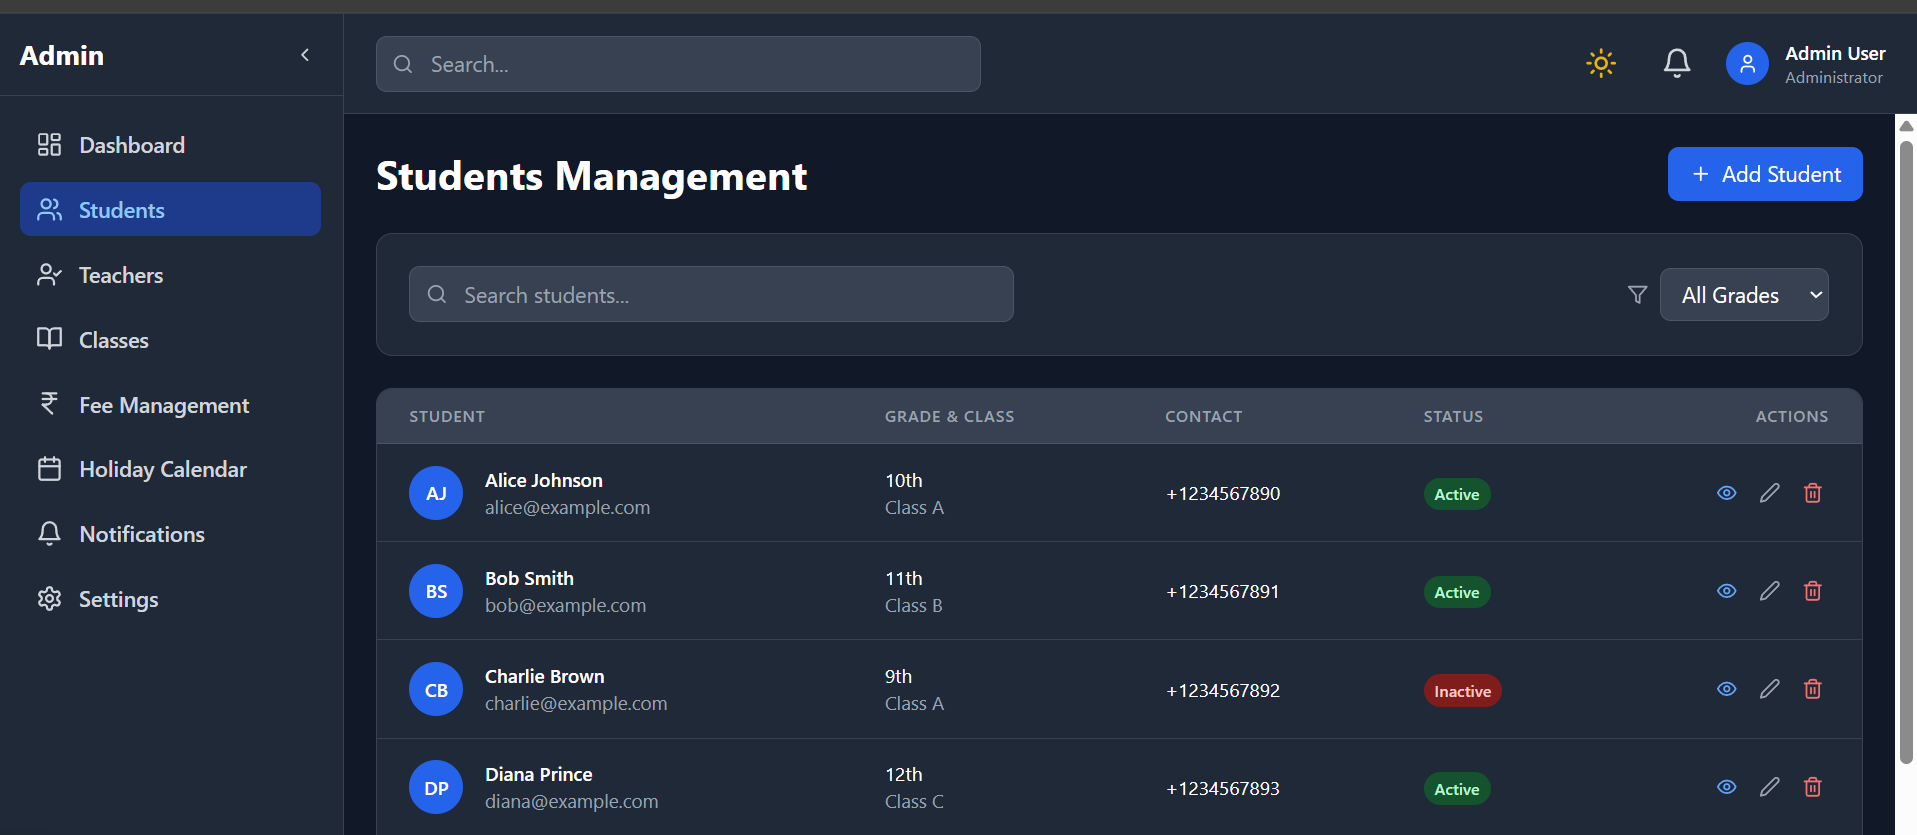This screenshot has width=1917, height=835.
Task: Click the Classes book icon
Action: (x=49, y=339)
